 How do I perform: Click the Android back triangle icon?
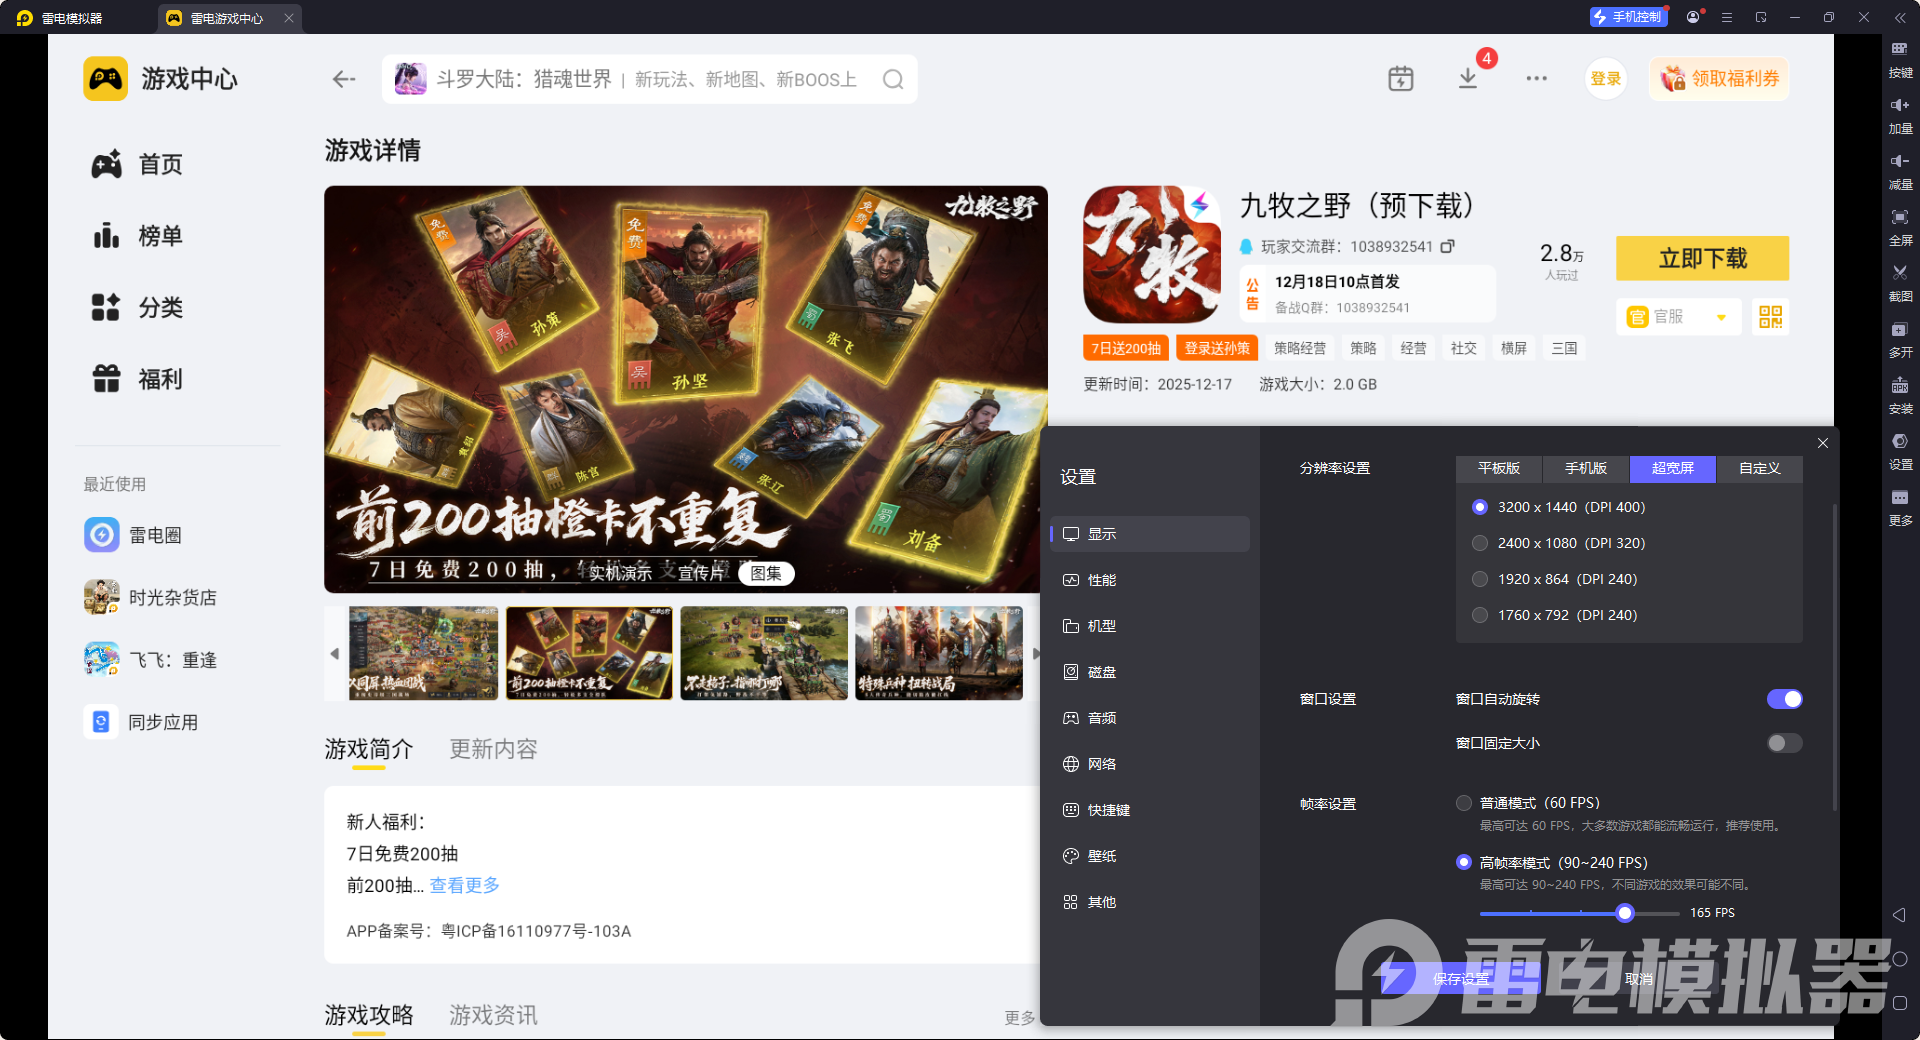1899,915
